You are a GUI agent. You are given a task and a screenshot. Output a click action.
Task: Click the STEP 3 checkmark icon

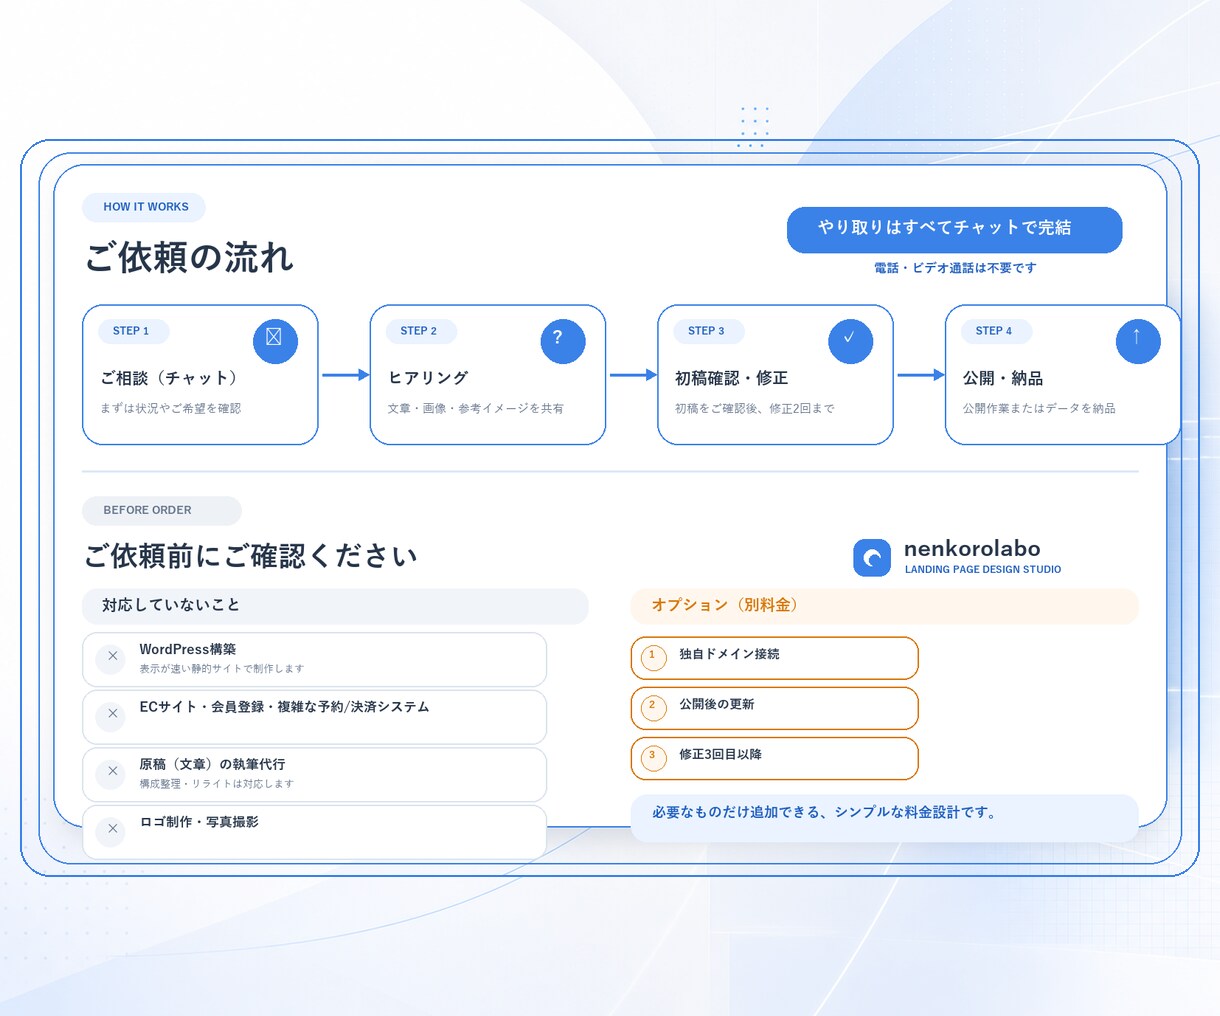click(x=851, y=341)
